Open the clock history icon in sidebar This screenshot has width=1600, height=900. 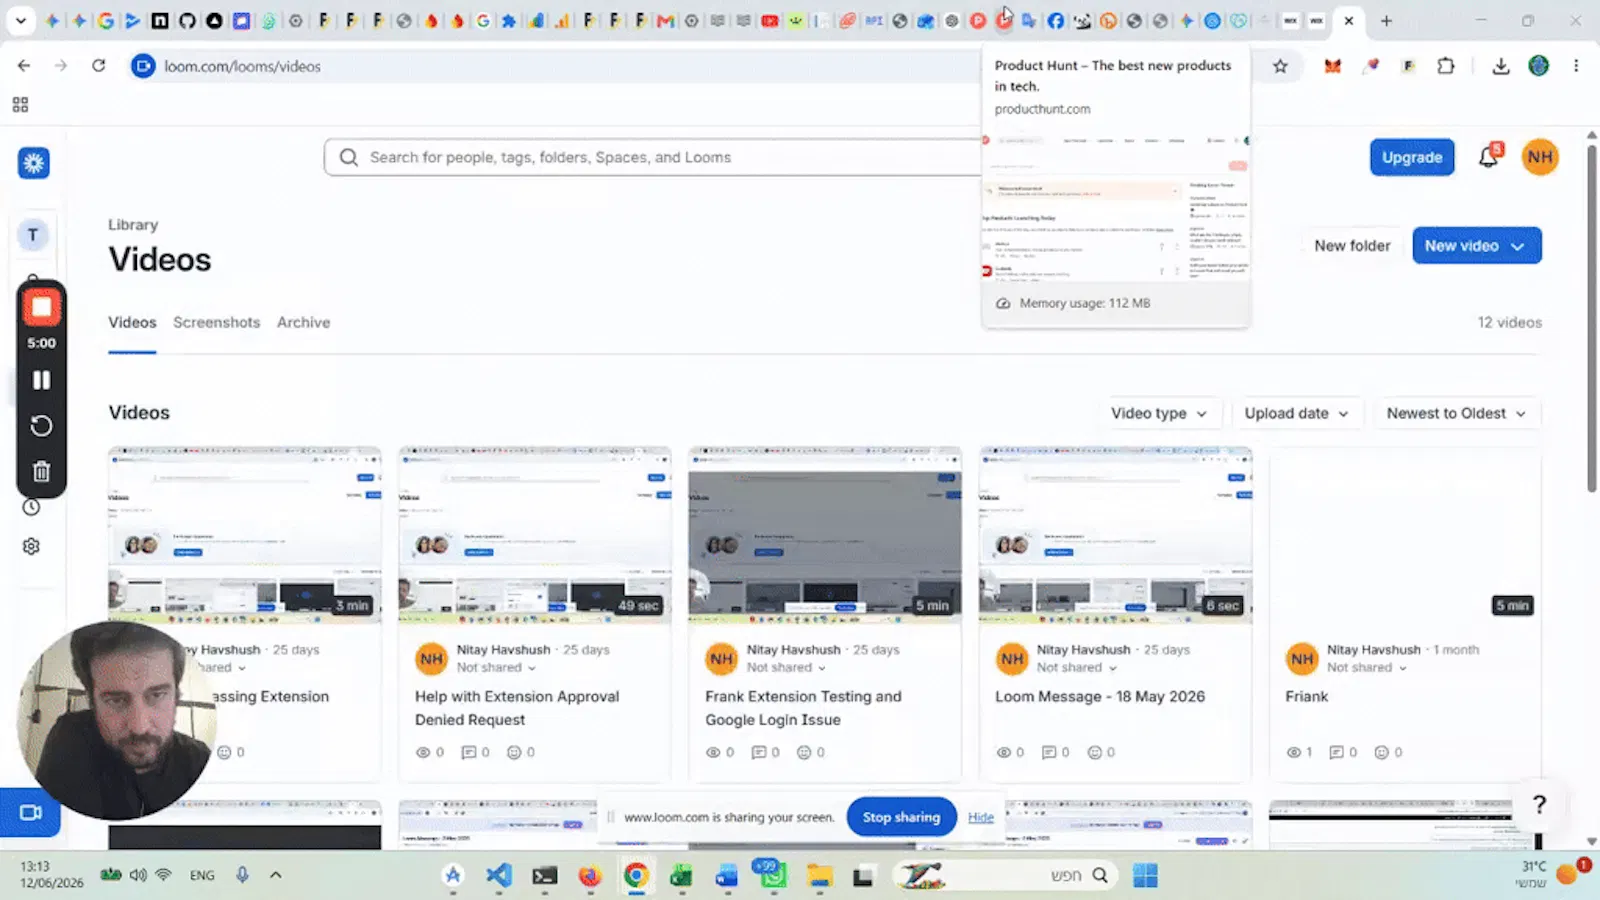point(32,507)
